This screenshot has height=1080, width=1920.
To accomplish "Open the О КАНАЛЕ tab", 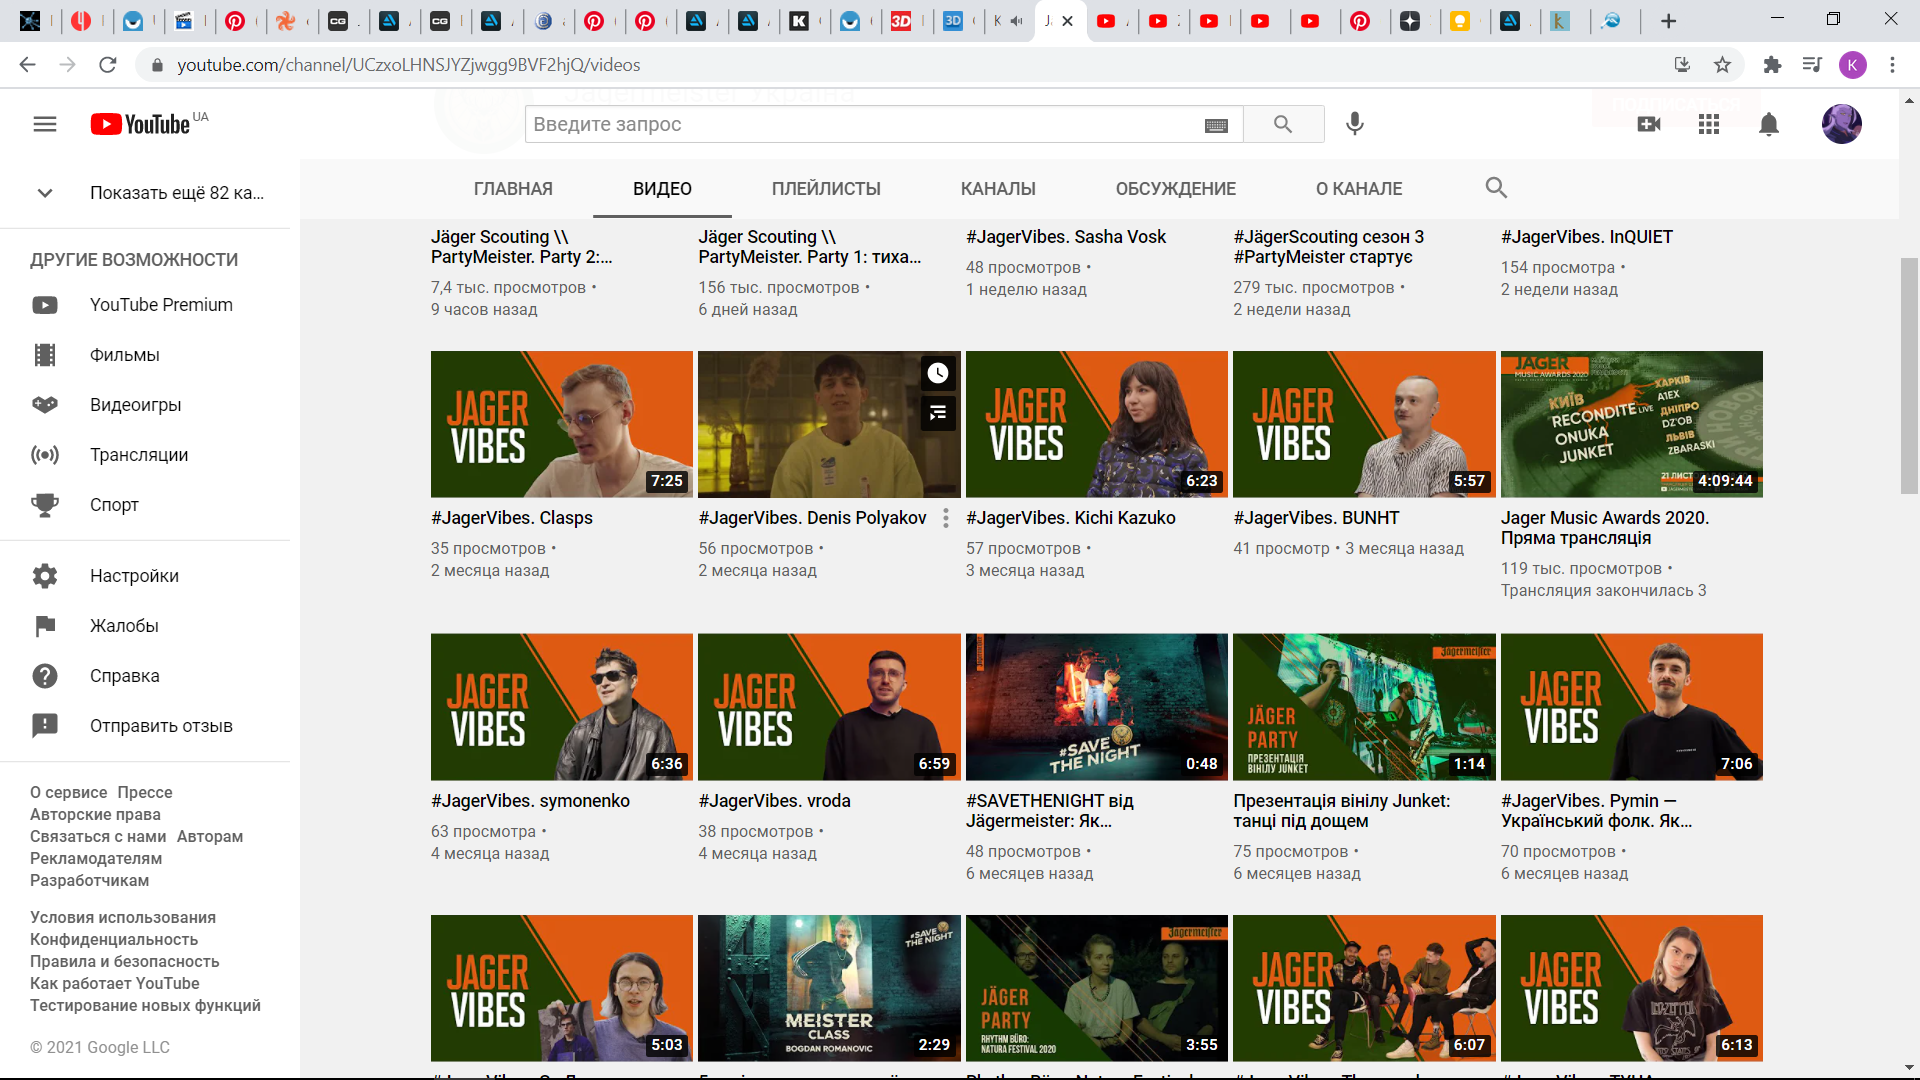I will (1359, 189).
